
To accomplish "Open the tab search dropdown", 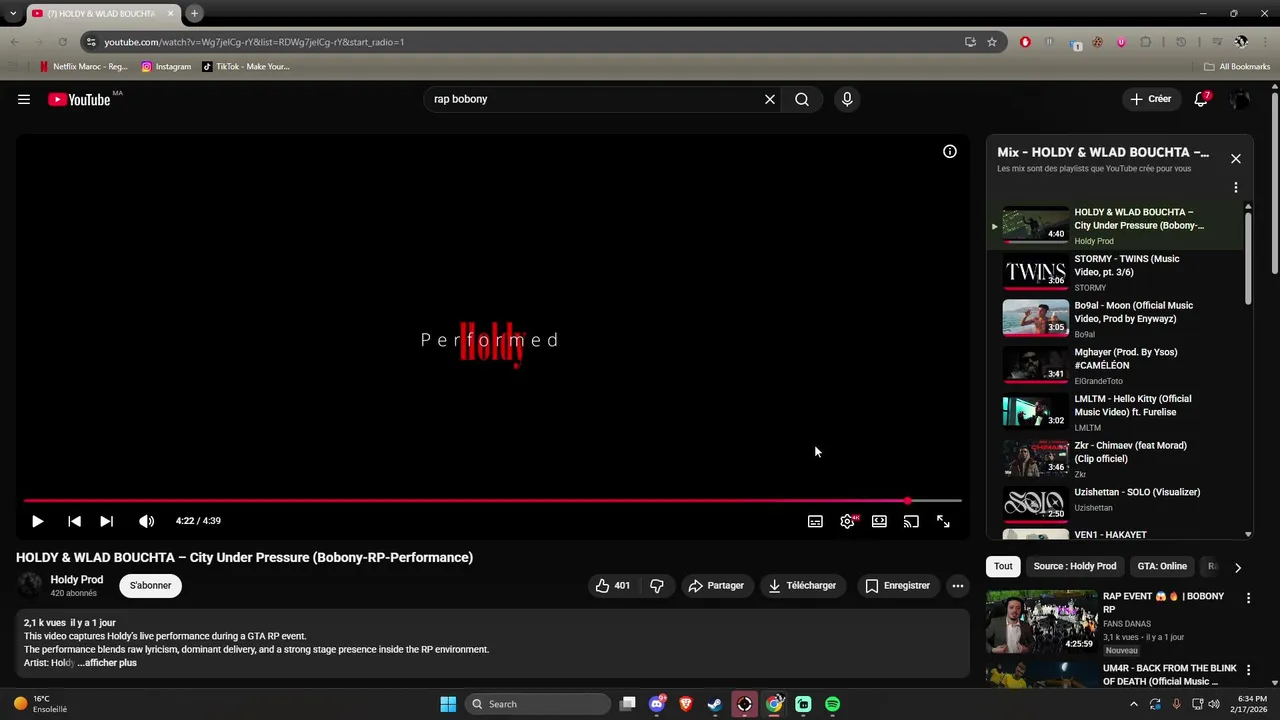I will coord(12,13).
